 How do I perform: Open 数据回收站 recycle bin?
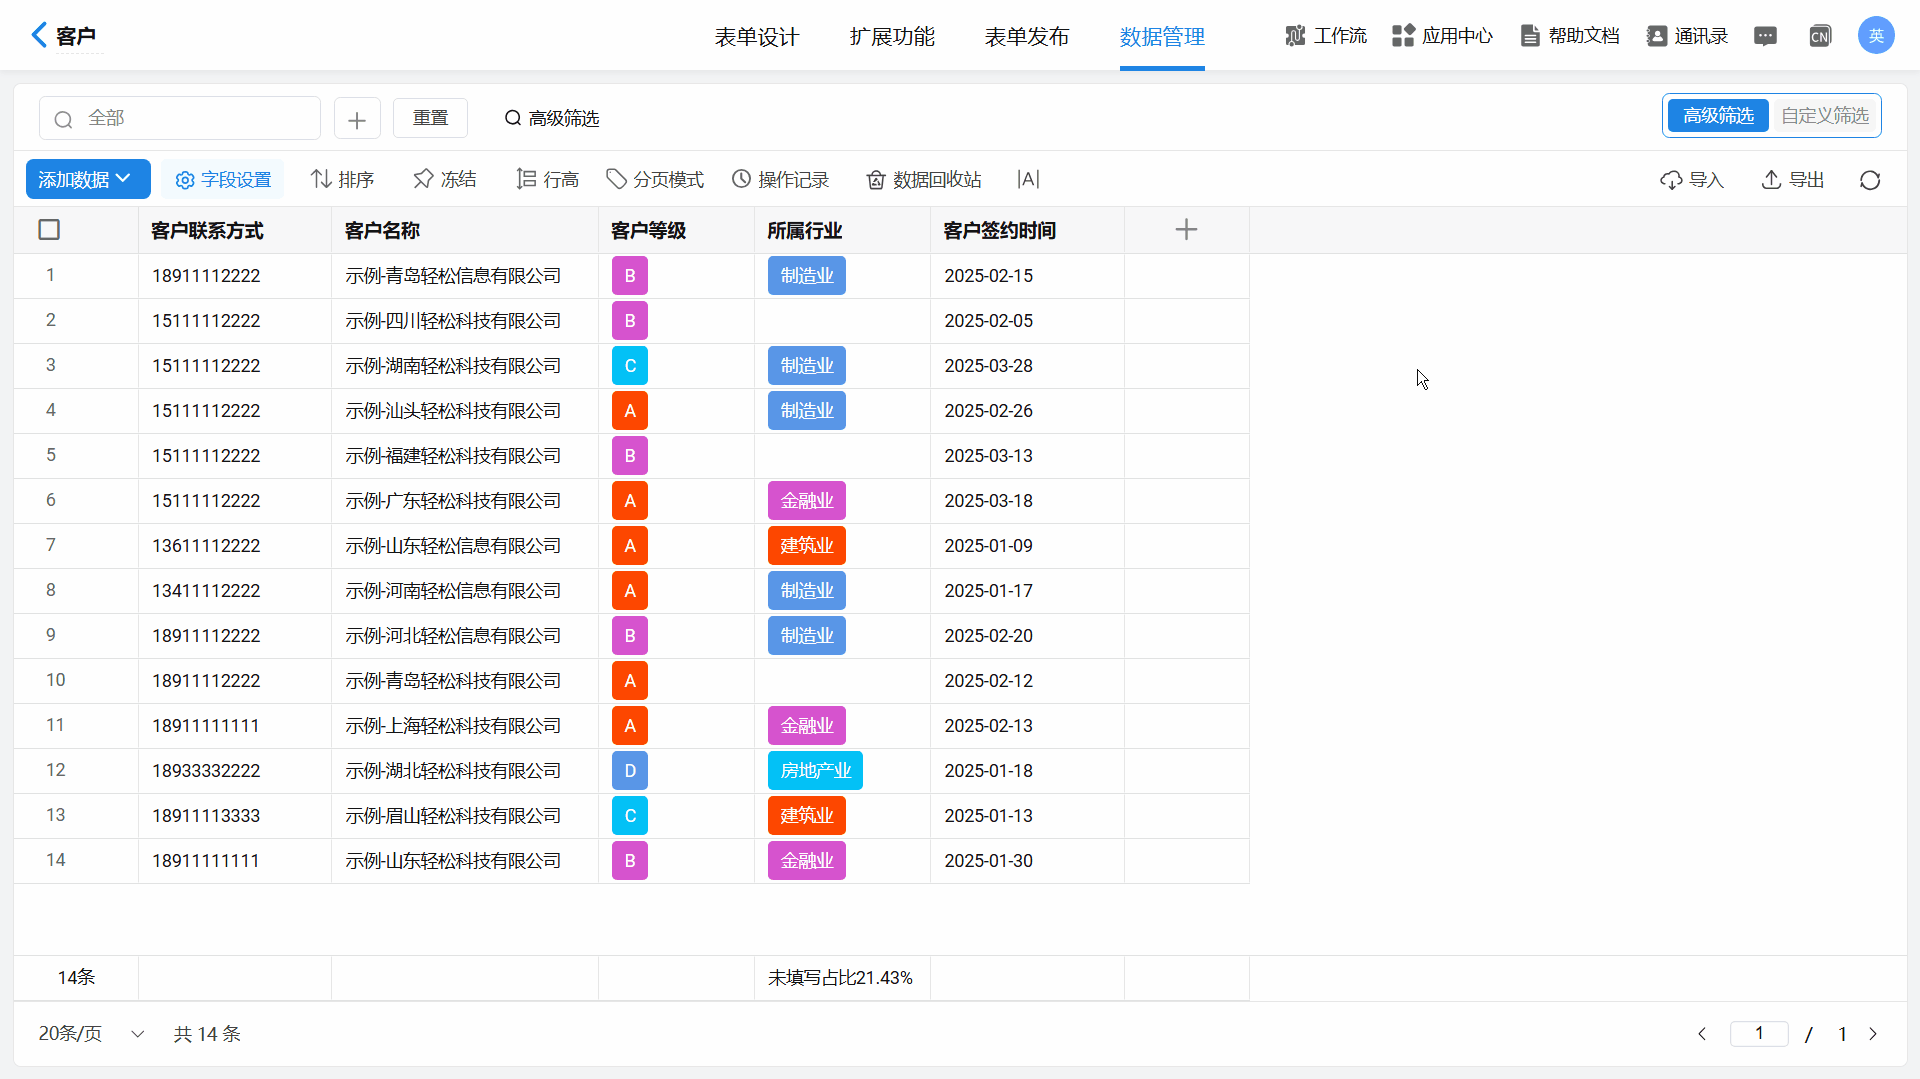point(924,179)
